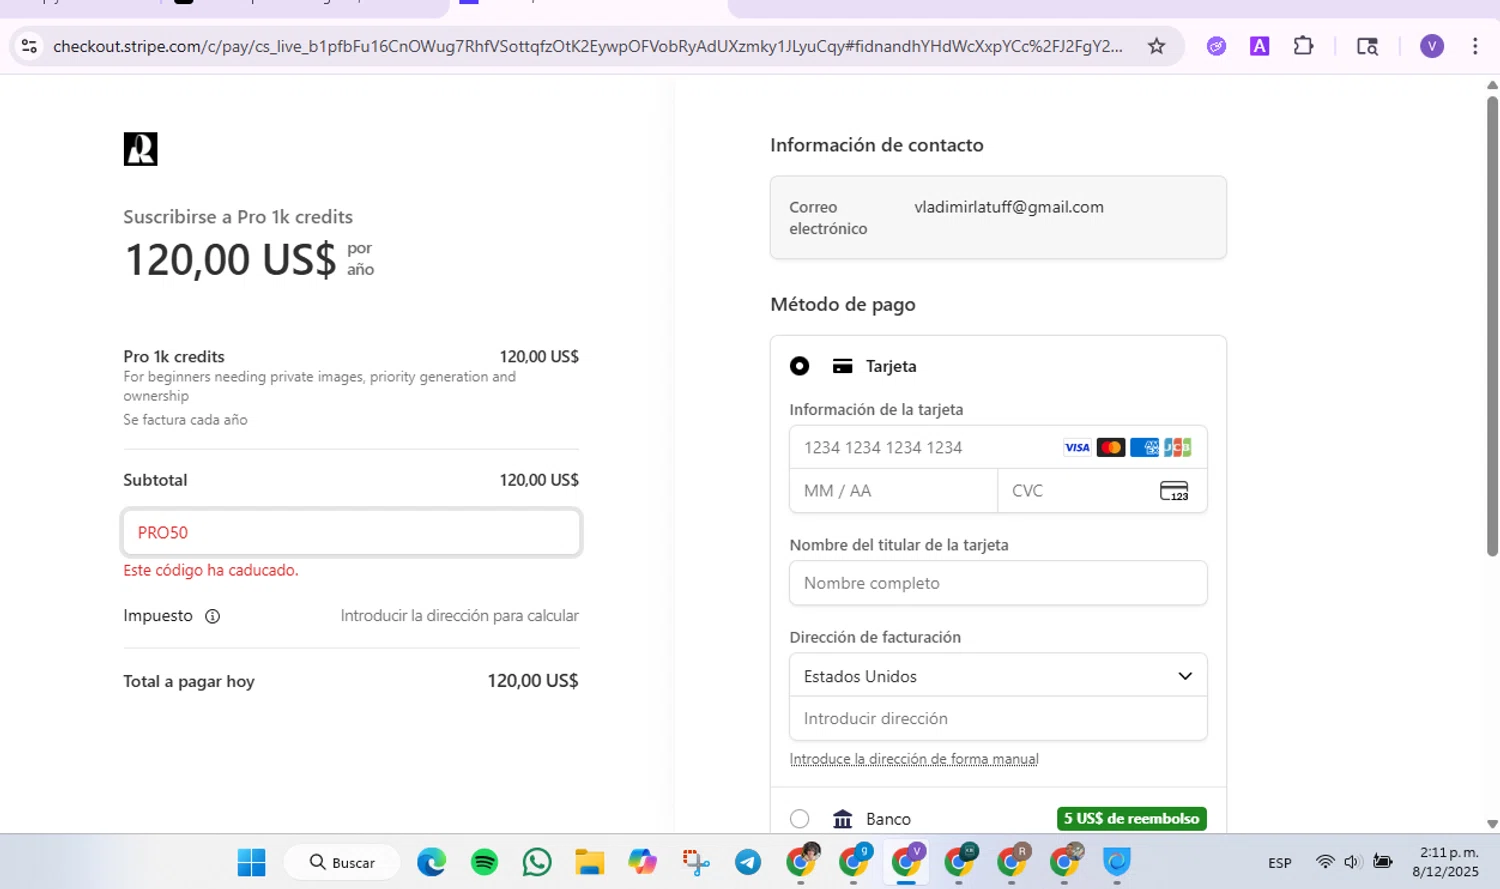This screenshot has height=889, width=1500.
Task: Open WhatsApp from the taskbar
Action: [x=537, y=862]
